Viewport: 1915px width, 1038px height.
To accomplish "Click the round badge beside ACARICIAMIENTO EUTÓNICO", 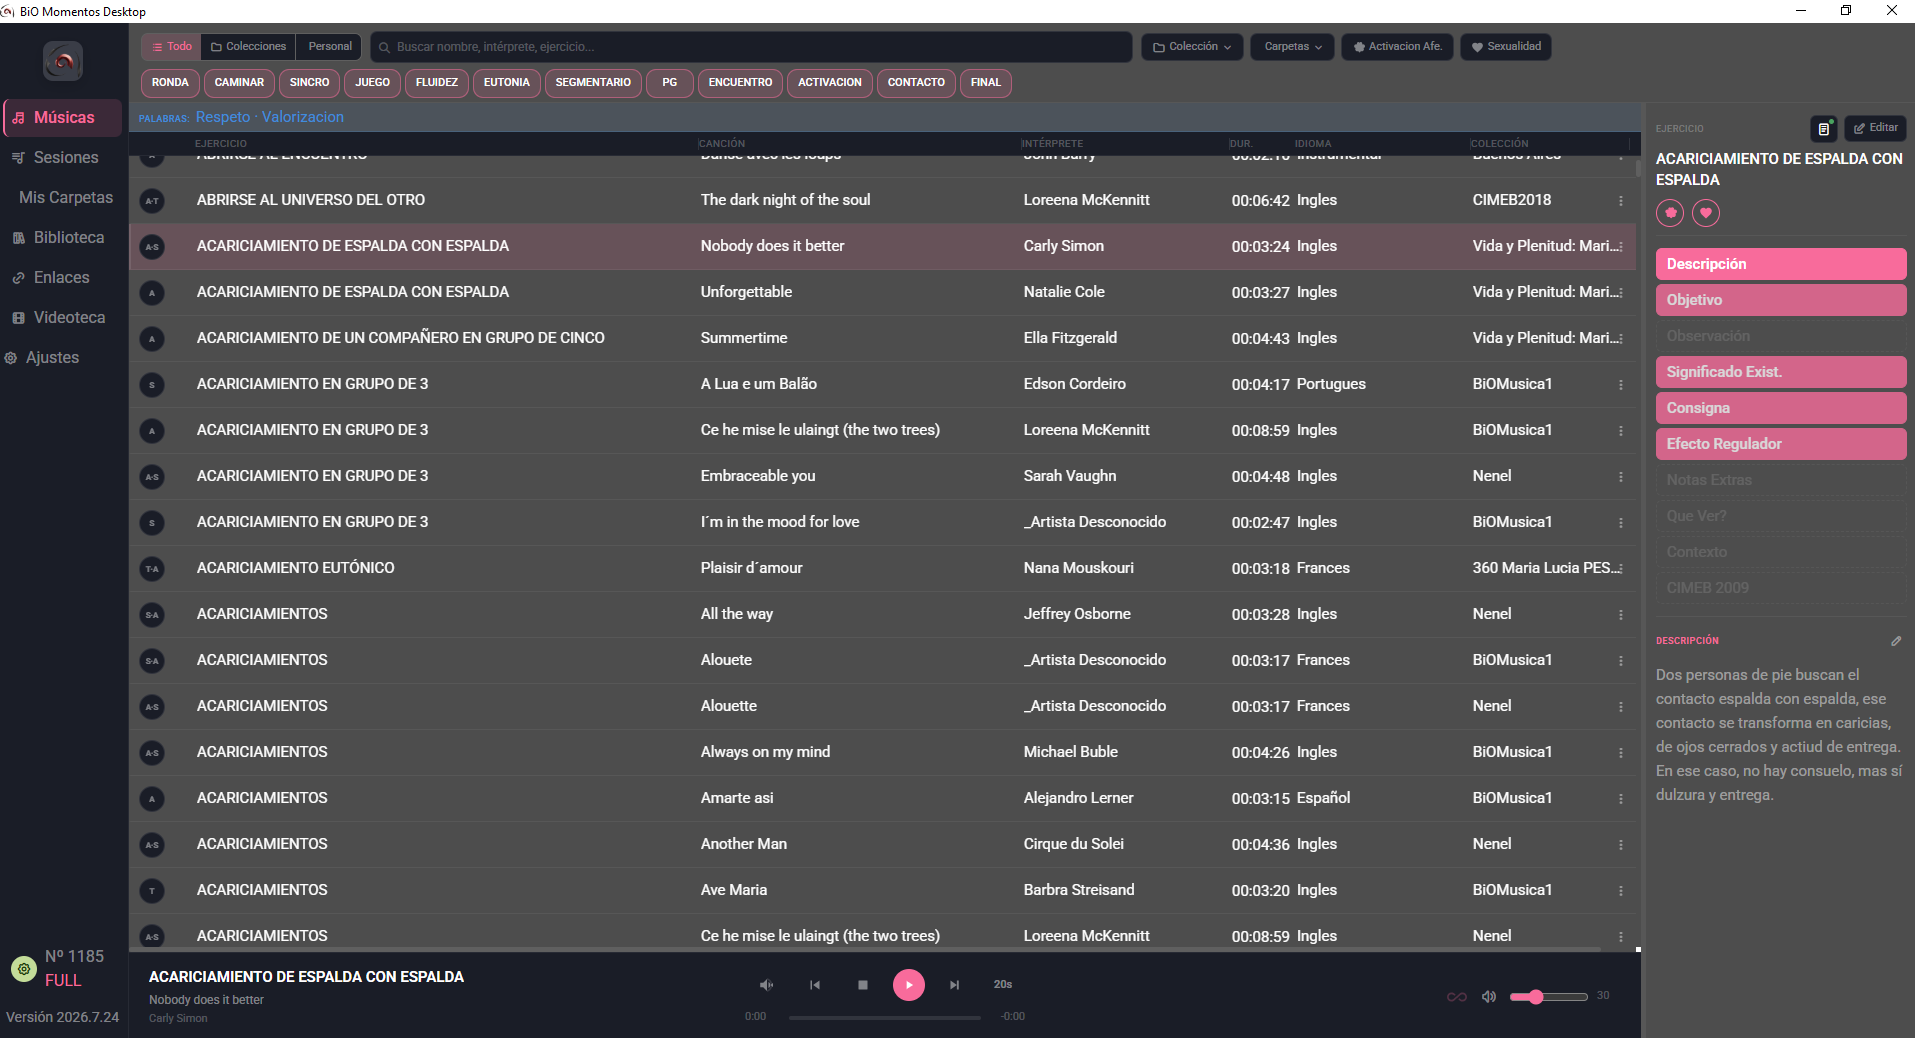I will tap(152, 569).
